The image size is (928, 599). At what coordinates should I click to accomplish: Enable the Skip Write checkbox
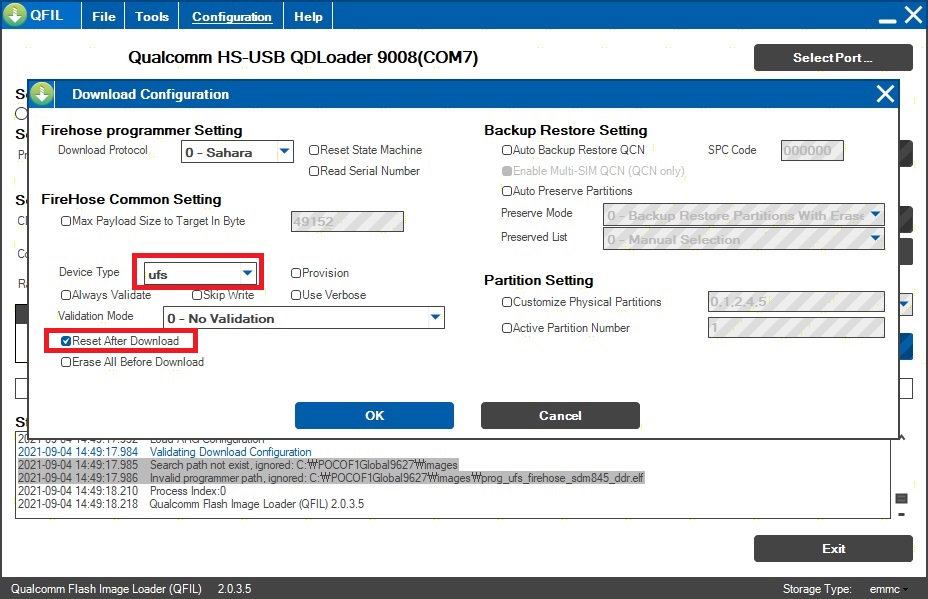(197, 295)
